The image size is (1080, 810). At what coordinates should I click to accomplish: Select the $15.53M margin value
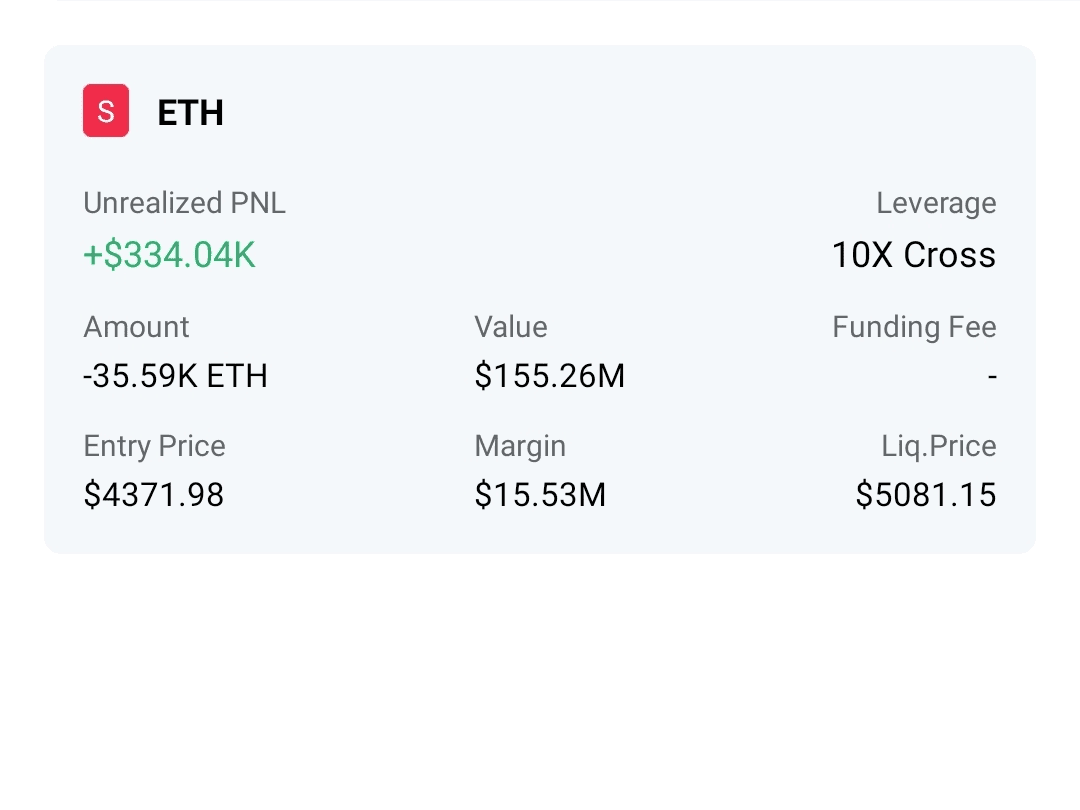point(540,494)
